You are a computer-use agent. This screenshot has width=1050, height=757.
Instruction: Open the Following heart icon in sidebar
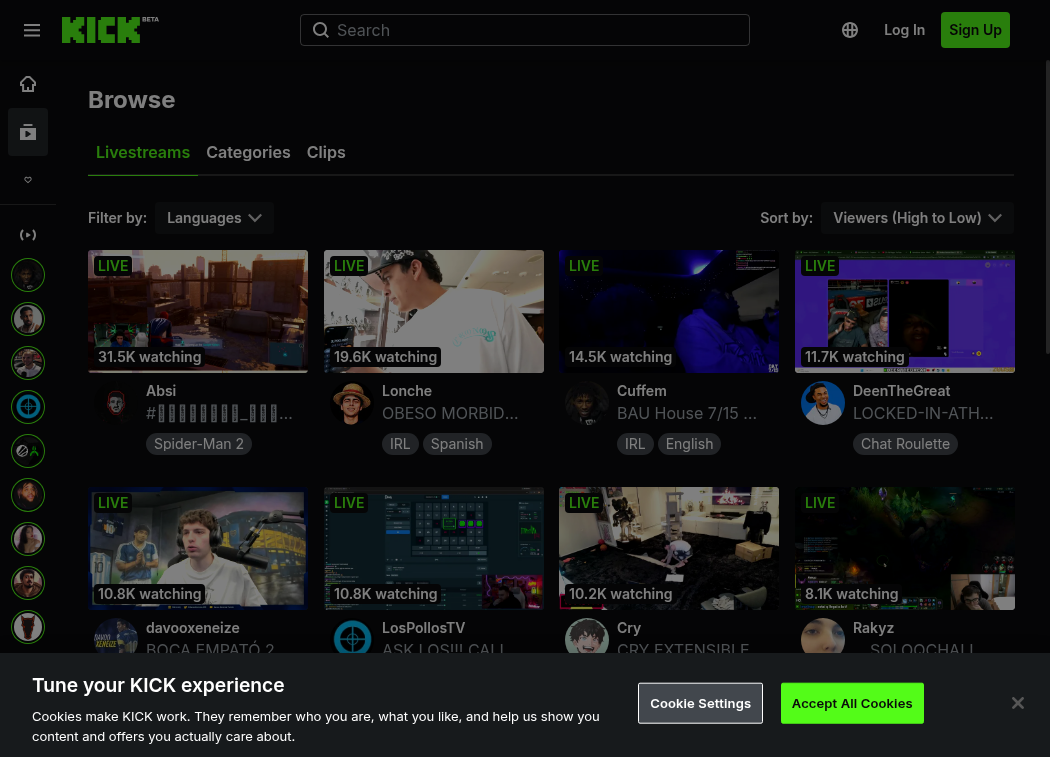(x=28, y=180)
